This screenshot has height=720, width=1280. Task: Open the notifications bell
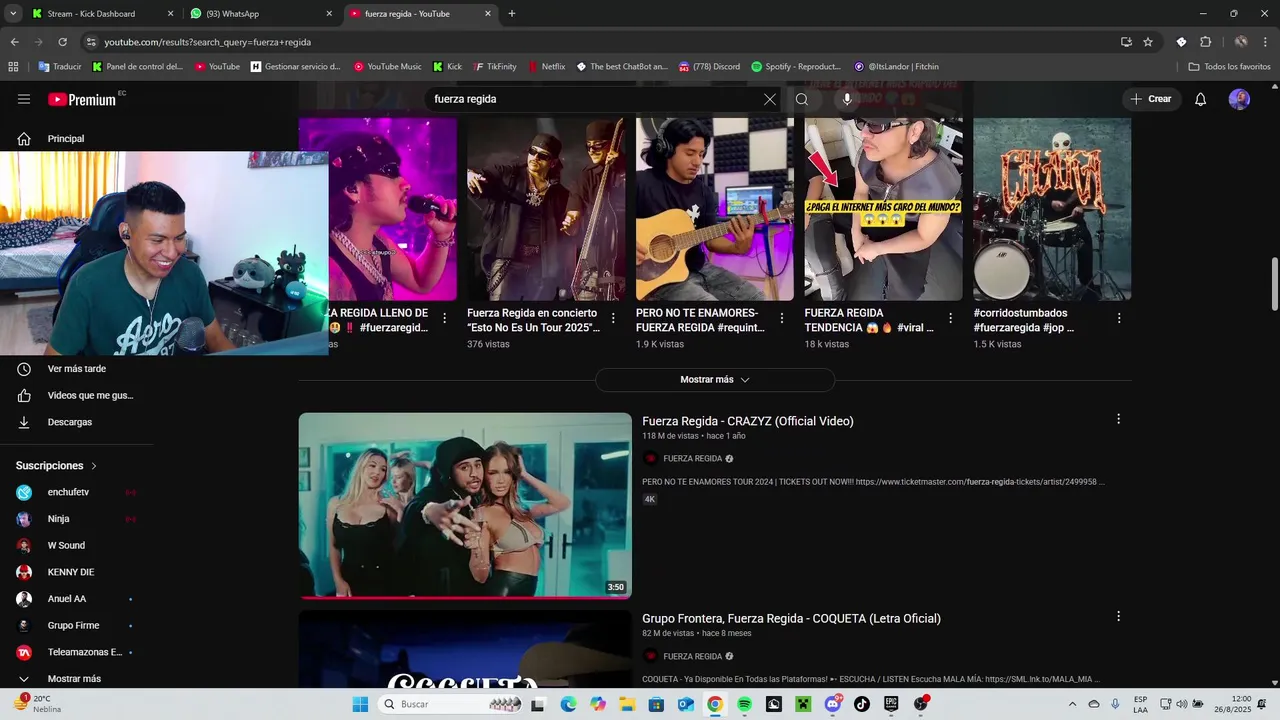pos(1201,99)
